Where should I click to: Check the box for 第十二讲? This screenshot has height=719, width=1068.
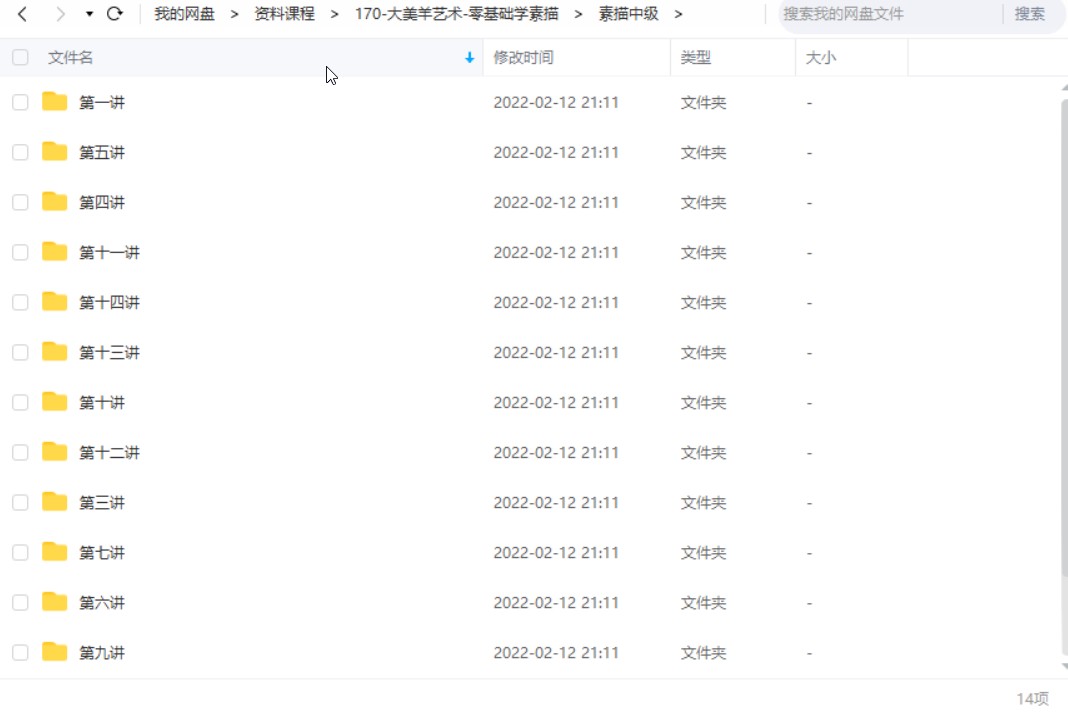tap(20, 452)
